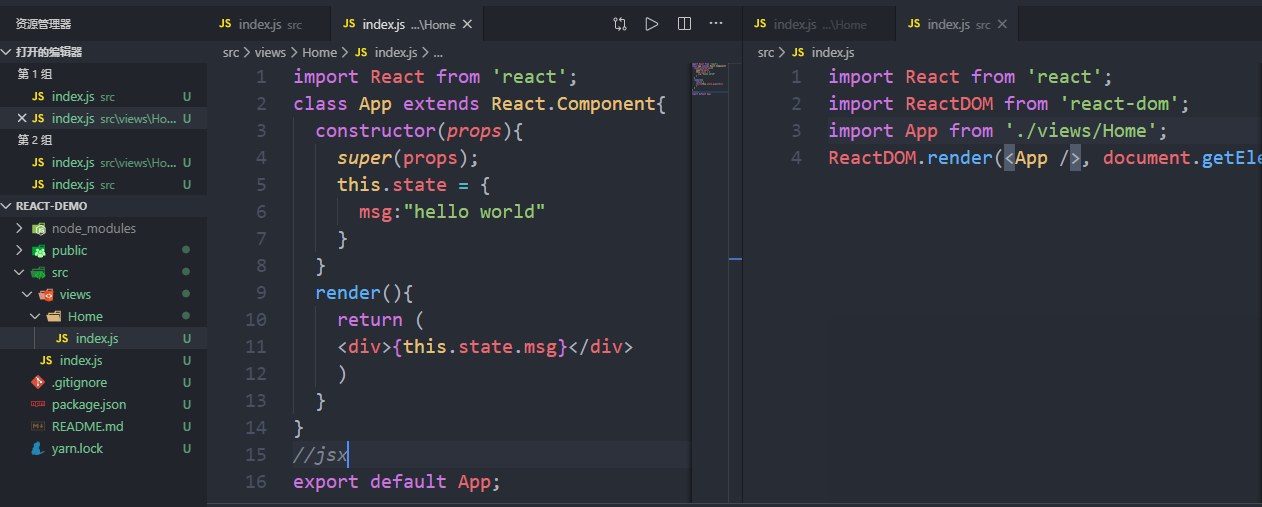Click the src breadcrumb in left editor
This screenshot has height=507, width=1262.
pyautogui.click(x=231, y=52)
